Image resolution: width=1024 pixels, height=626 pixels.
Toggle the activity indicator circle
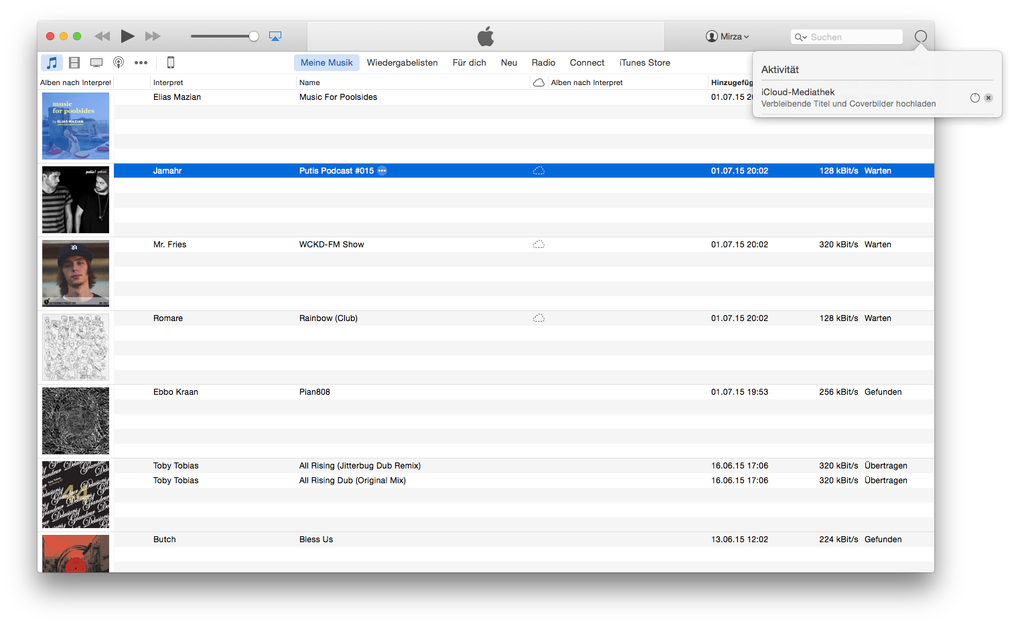tap(921, 37)
